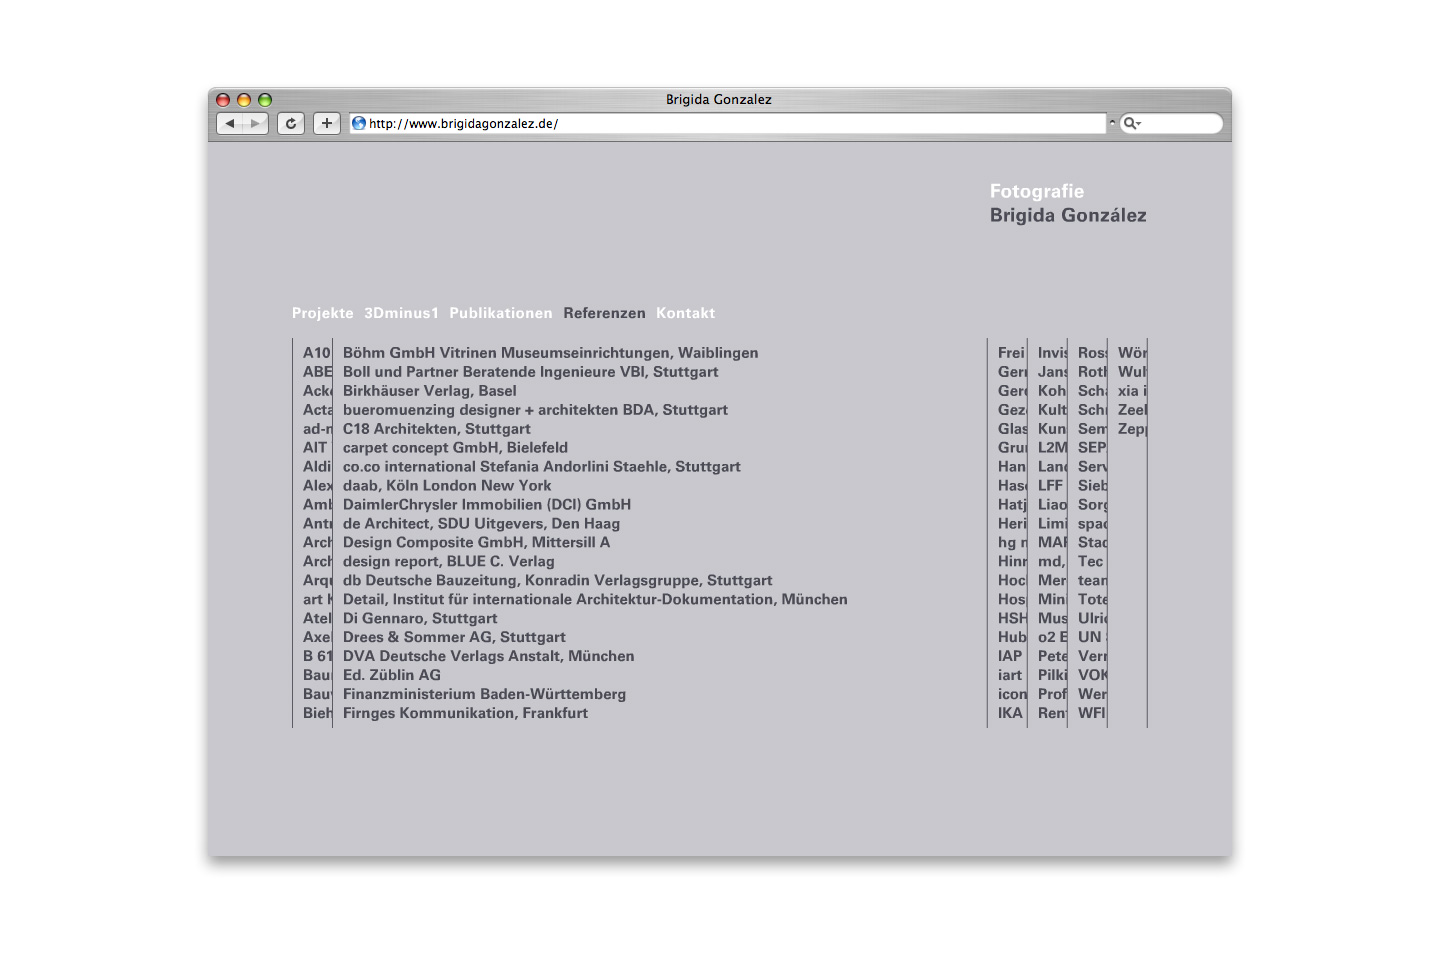Click design report, BLUE C. Verlag
Viewport: 1440px width, 960px height.
coord(449,562)
